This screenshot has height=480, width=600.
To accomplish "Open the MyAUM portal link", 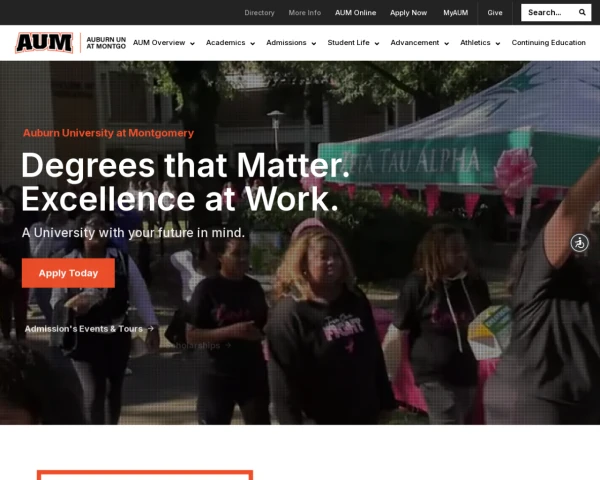I will coord(455,13).
